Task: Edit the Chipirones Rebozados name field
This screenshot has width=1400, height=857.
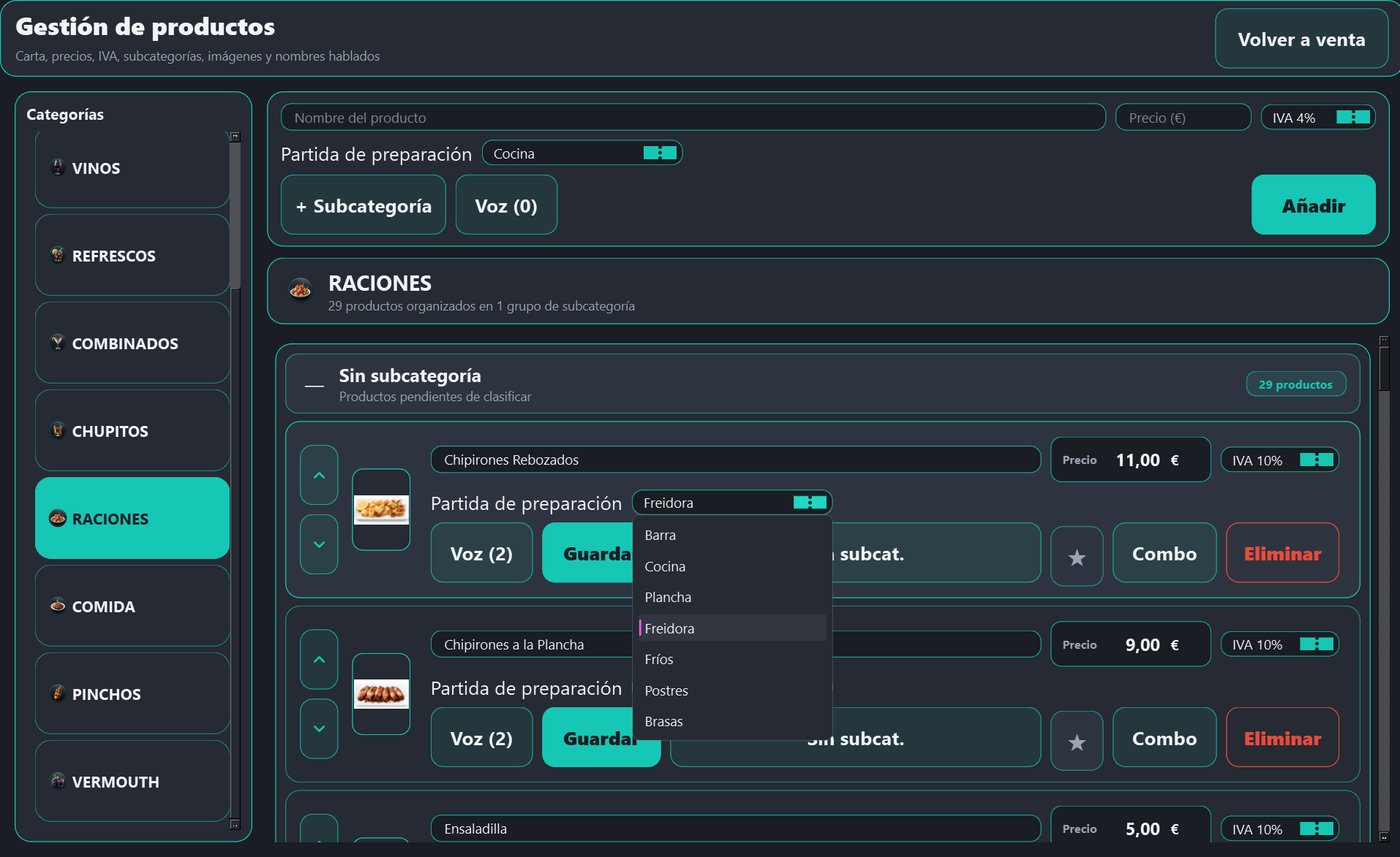Action: pos(736,460)
